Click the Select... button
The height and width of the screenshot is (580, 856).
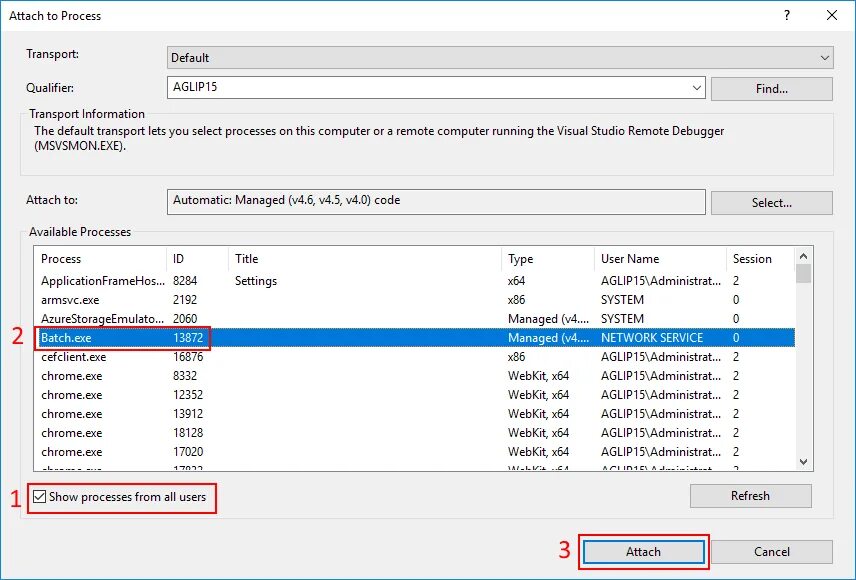tap(771, 203)
